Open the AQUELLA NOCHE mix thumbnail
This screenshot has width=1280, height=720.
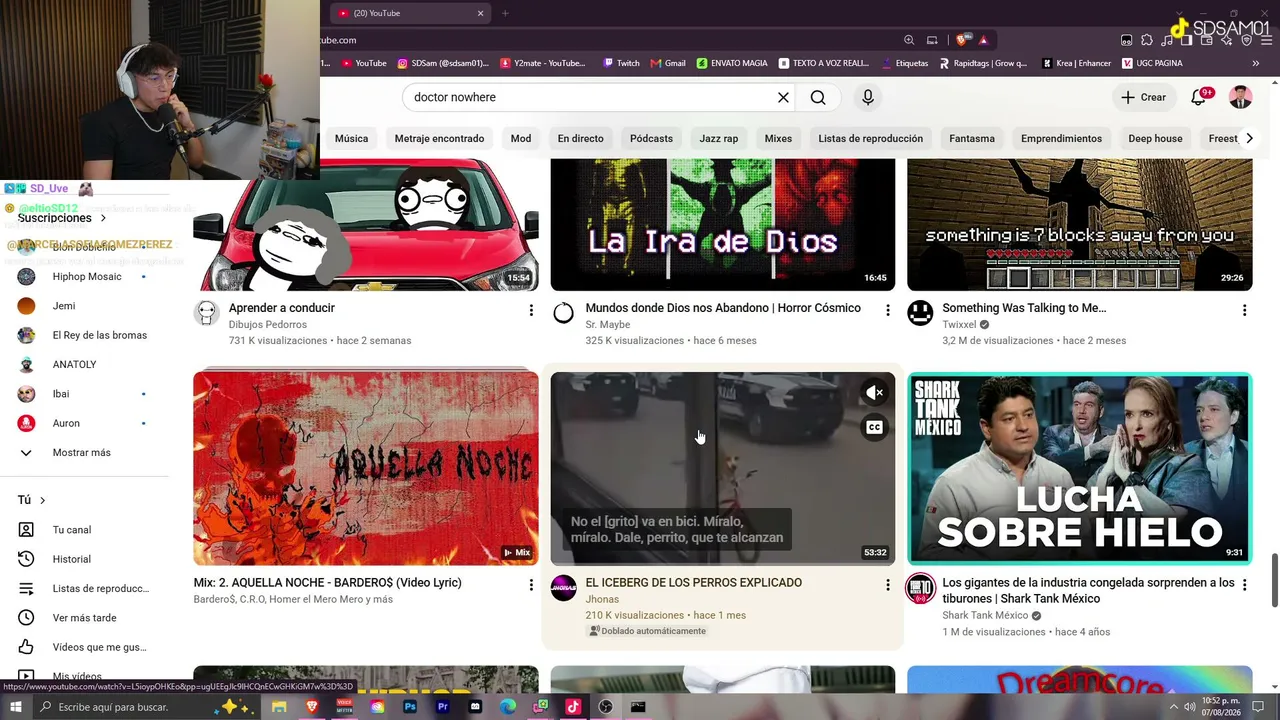[x=366, y=469]
